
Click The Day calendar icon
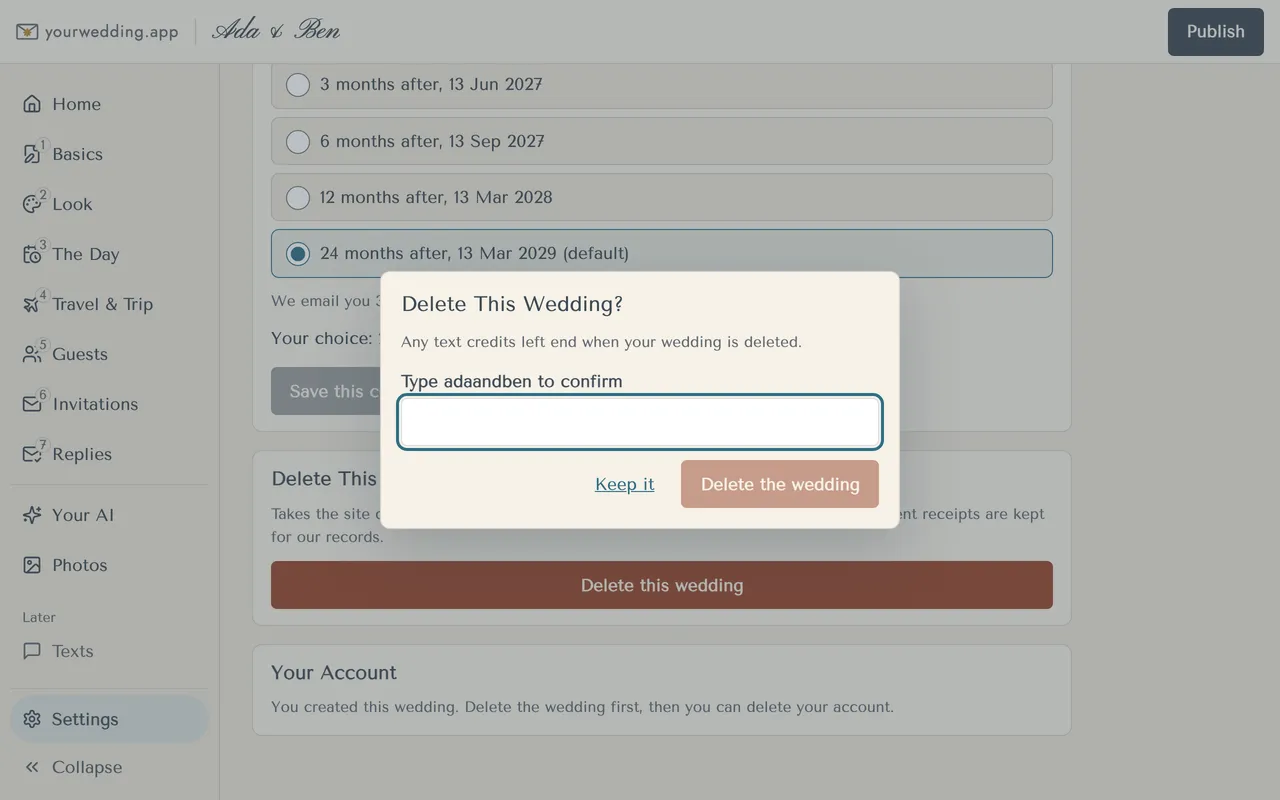pos(32,254)
